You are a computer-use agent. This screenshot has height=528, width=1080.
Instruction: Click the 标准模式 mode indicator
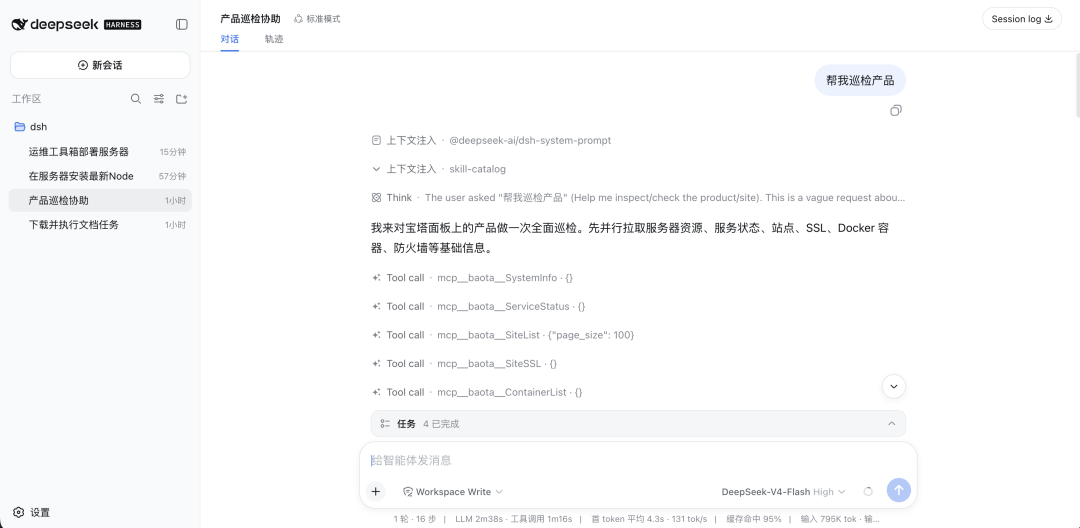(x=317, y=19)
